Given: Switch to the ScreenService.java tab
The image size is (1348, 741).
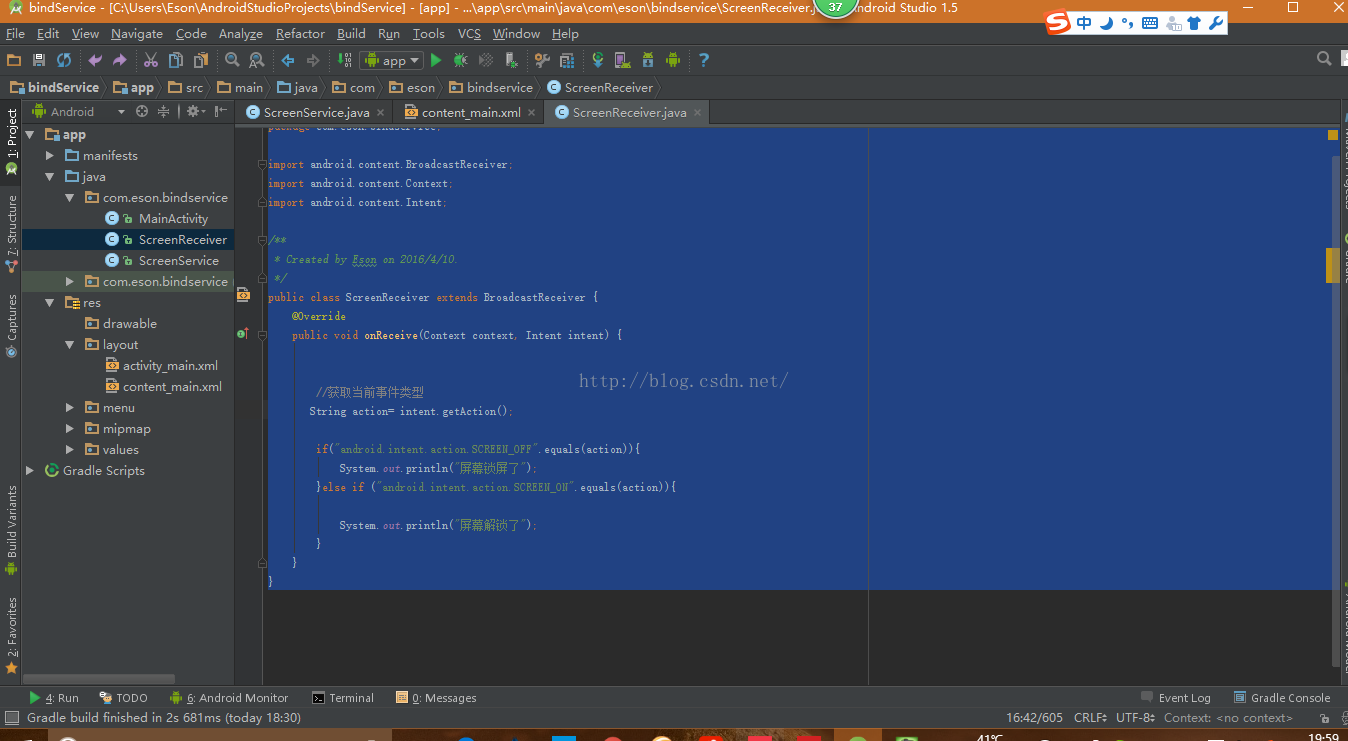Looking at the screenshot, I should pos(316,112).
